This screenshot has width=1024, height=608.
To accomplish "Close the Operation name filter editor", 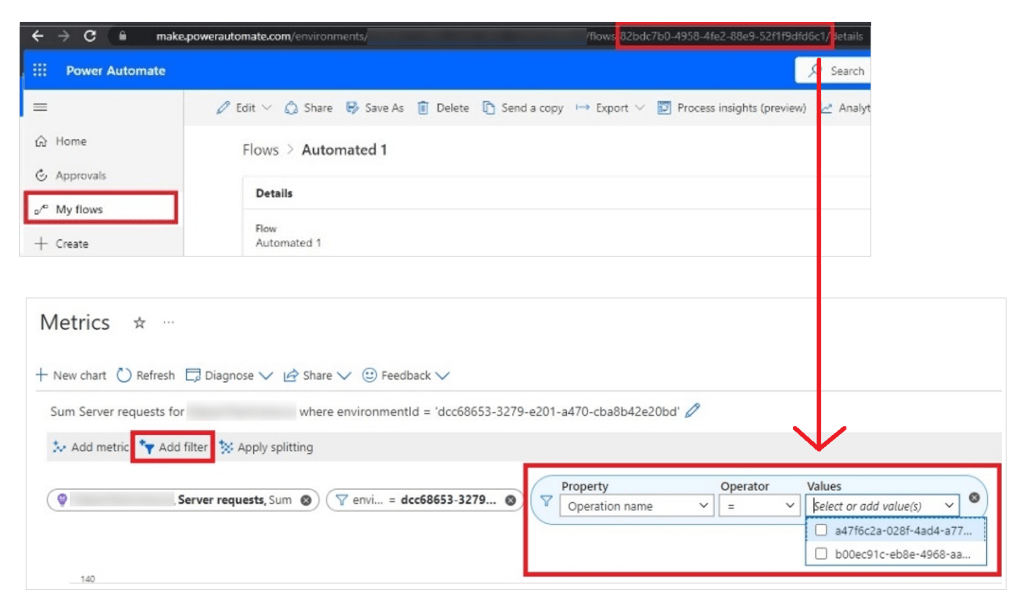I will tap(974, 498).
